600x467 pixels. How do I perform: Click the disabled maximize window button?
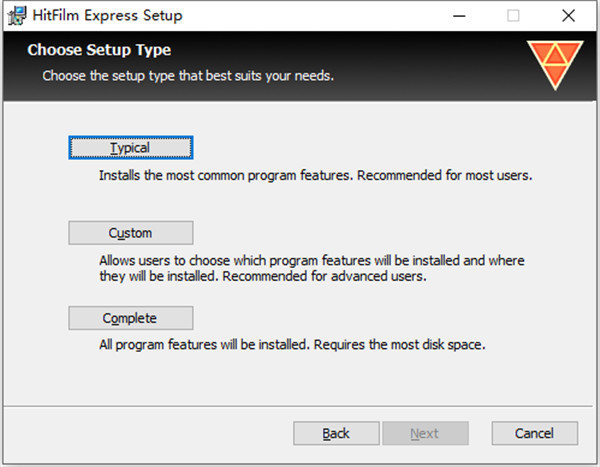(x=513, y=16)
